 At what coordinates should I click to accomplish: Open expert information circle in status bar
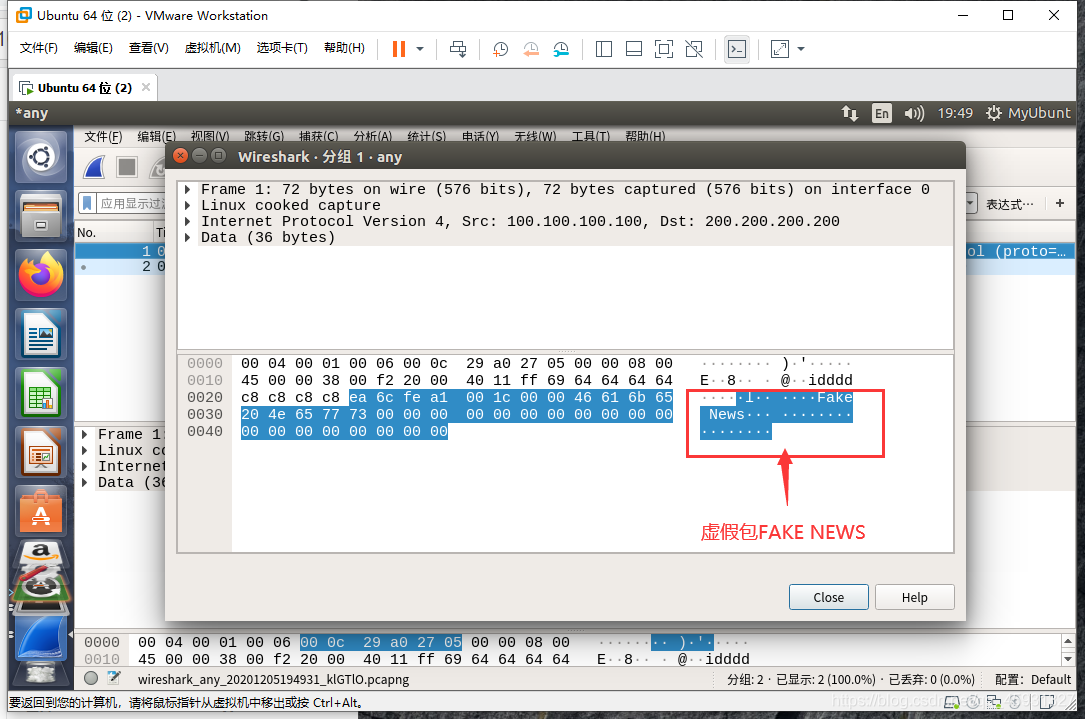pyautogui.click(x=91, y=678)
